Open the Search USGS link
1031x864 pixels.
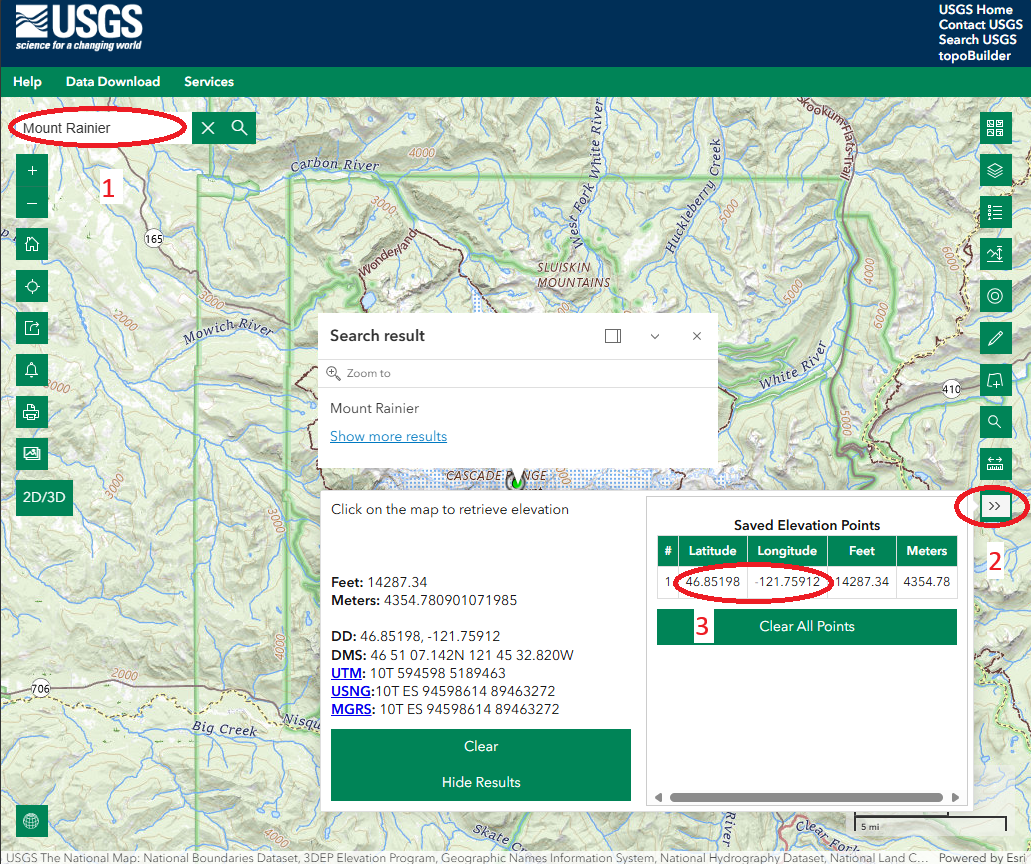pos(977,40)
